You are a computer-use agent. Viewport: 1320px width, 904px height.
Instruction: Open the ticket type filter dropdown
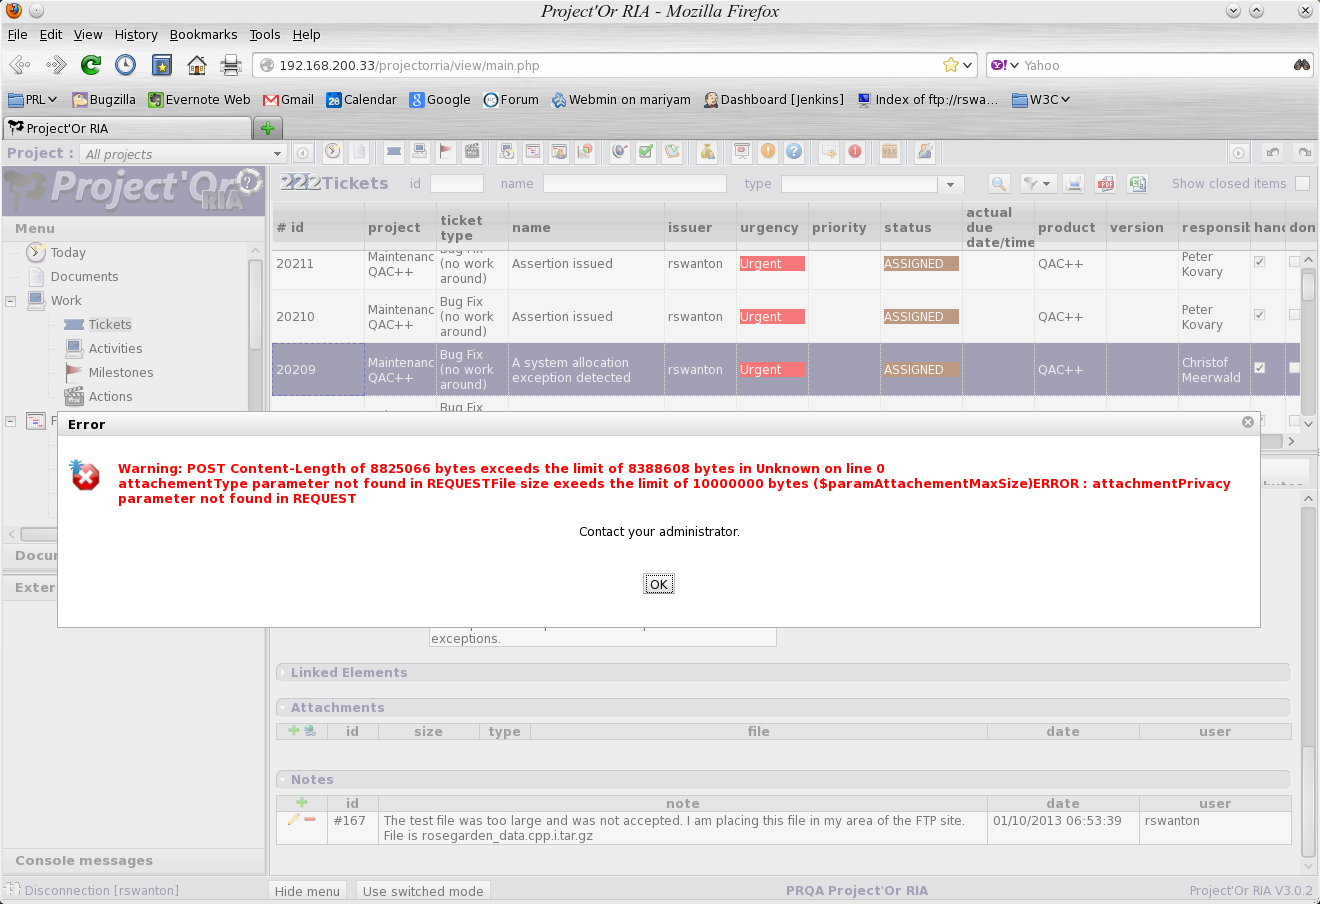click(950, 184)
